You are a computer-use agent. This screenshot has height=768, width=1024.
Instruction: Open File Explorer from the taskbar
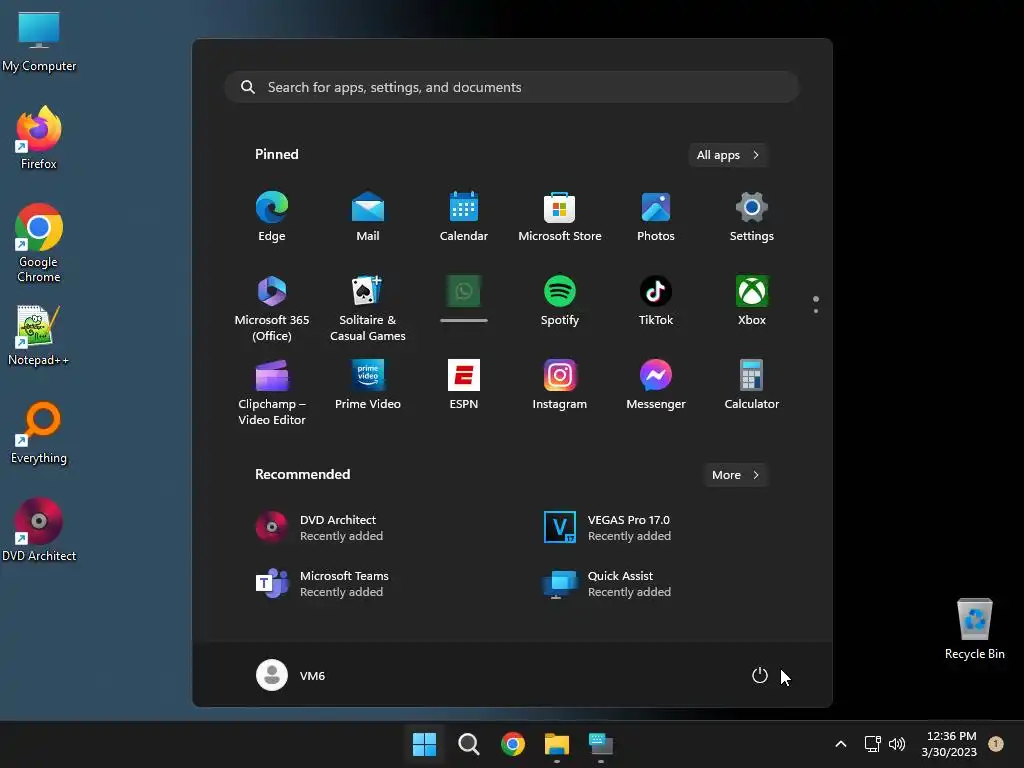coord(556,744)
